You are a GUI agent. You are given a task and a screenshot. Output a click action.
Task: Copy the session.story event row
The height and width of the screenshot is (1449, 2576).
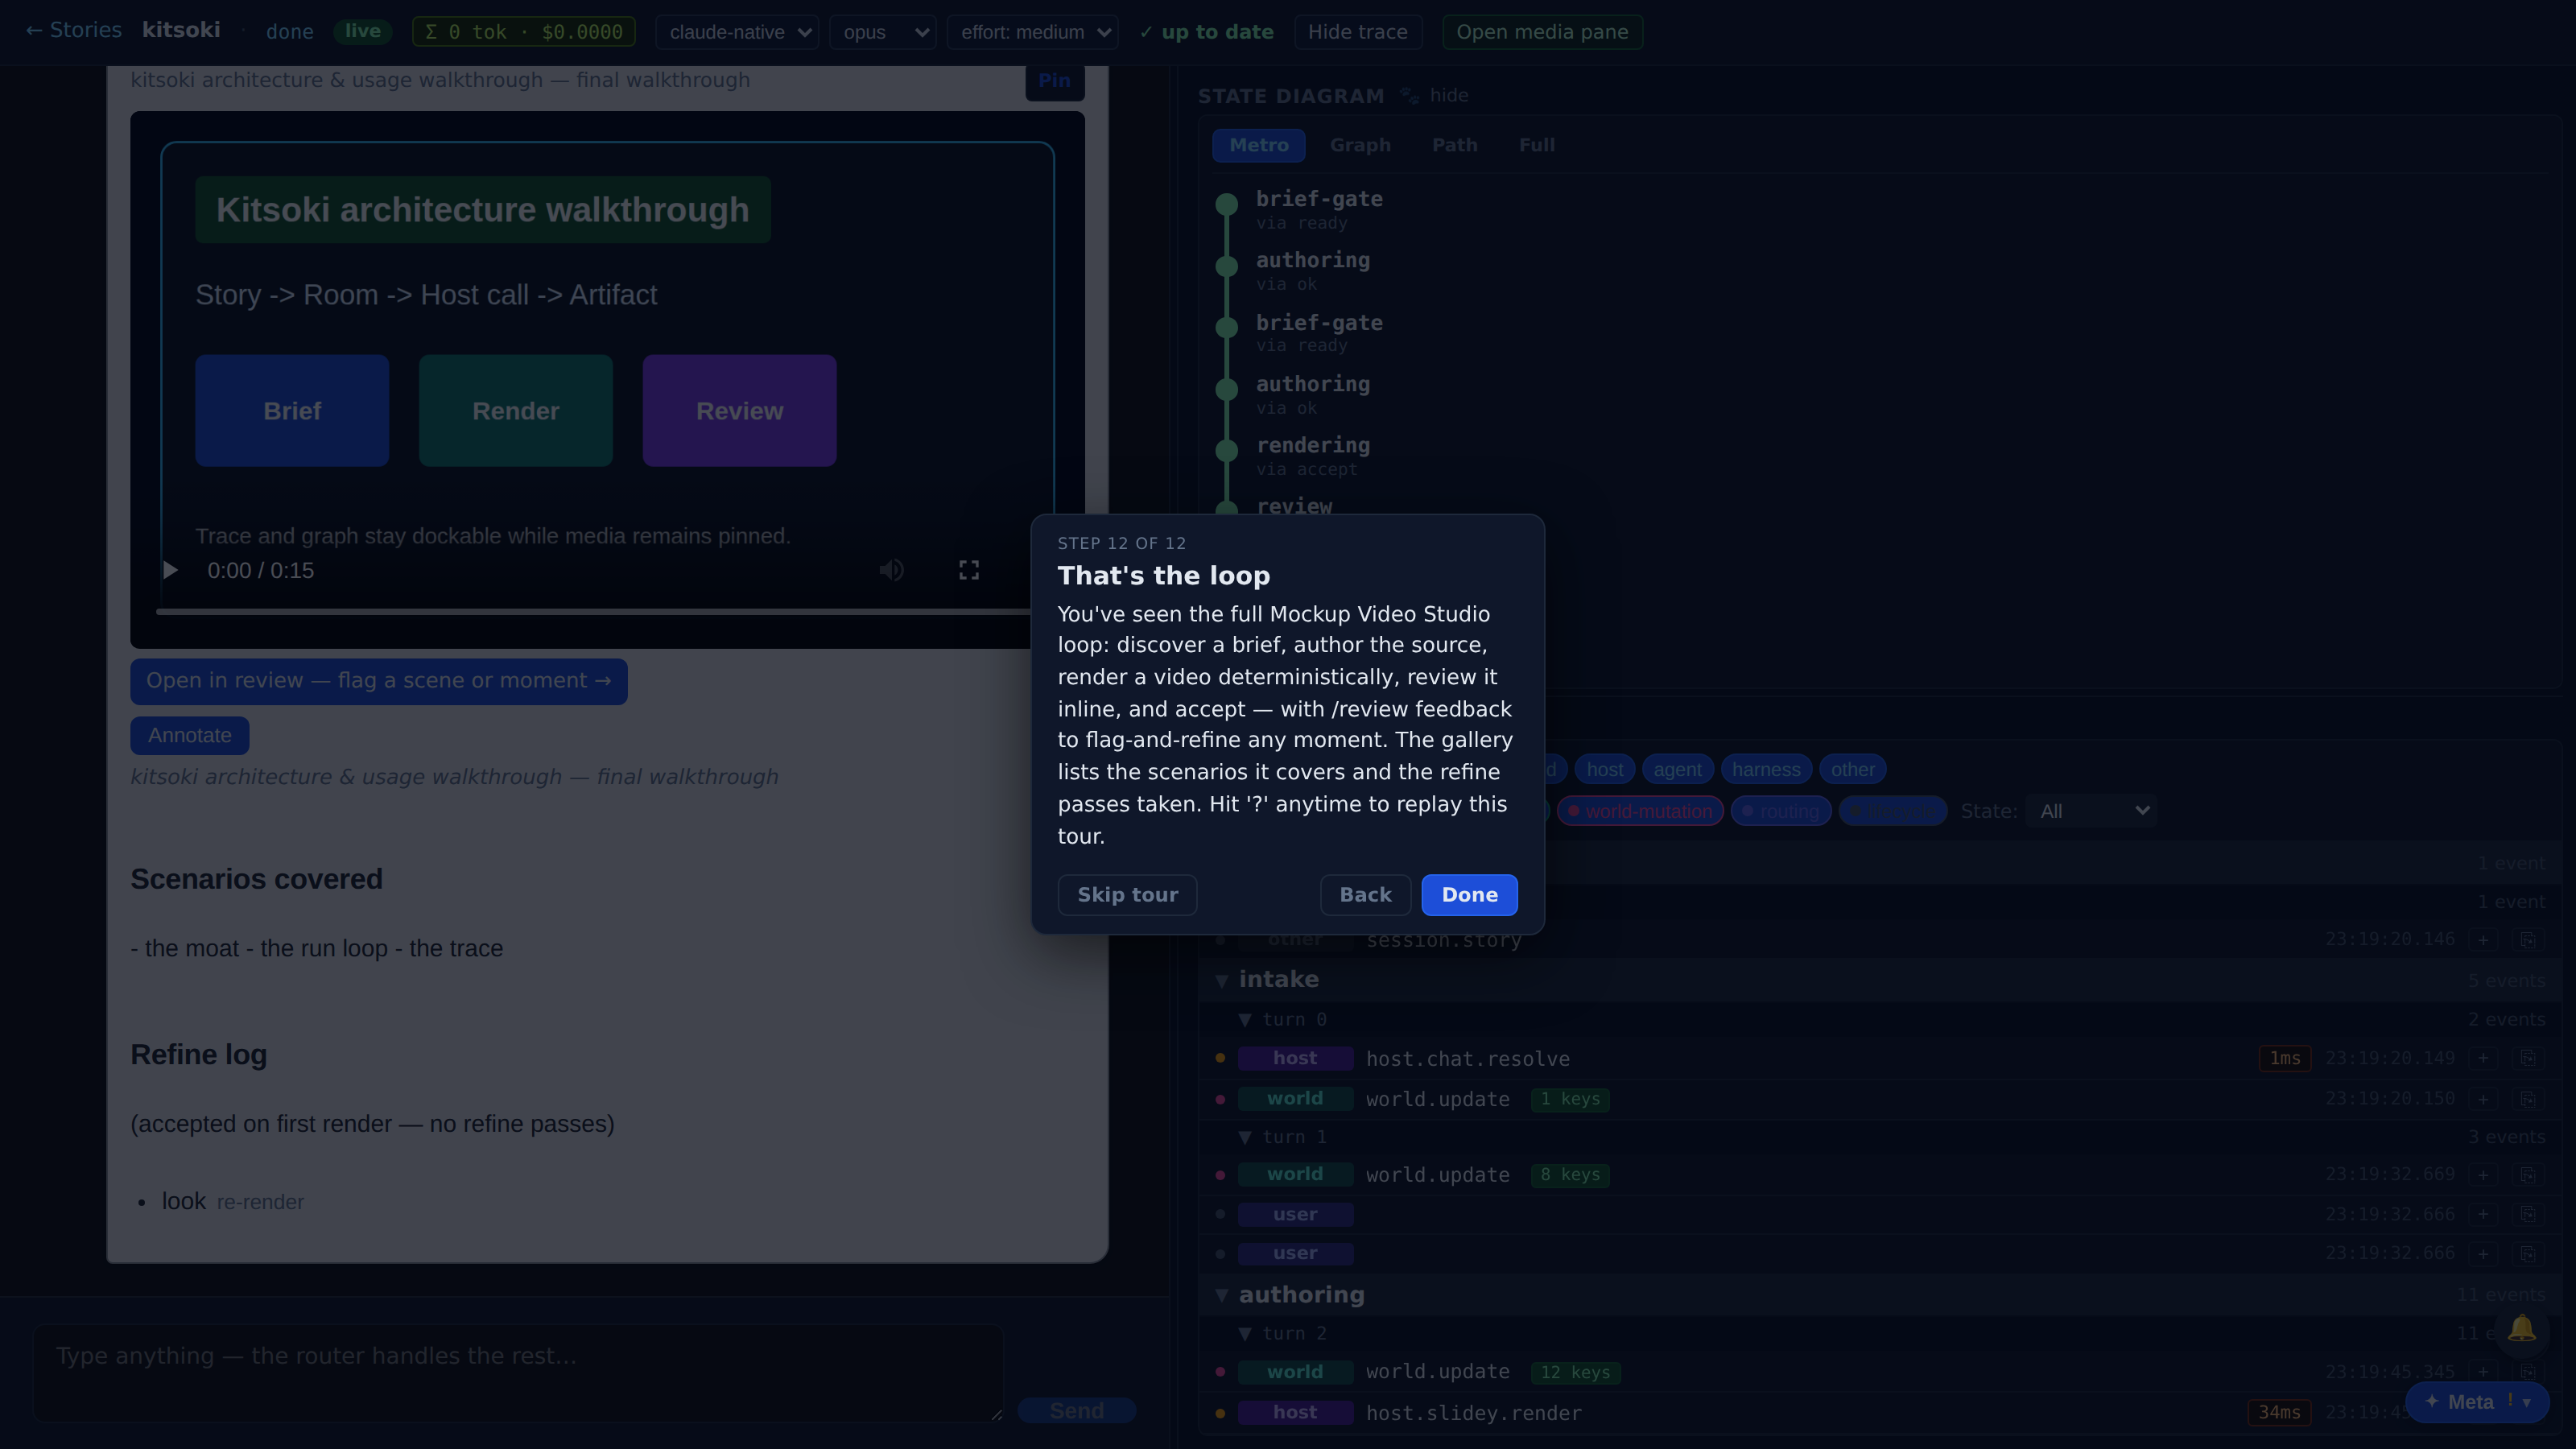pyautogui.click(x=2527, y=940)
